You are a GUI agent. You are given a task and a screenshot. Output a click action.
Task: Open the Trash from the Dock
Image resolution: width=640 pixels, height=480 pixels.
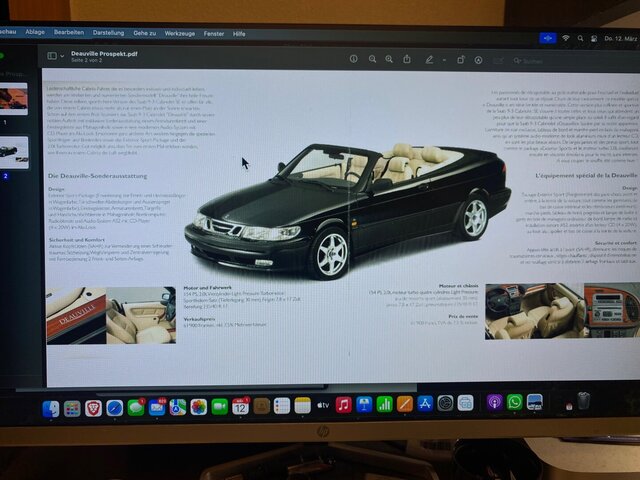click(584, 400)
